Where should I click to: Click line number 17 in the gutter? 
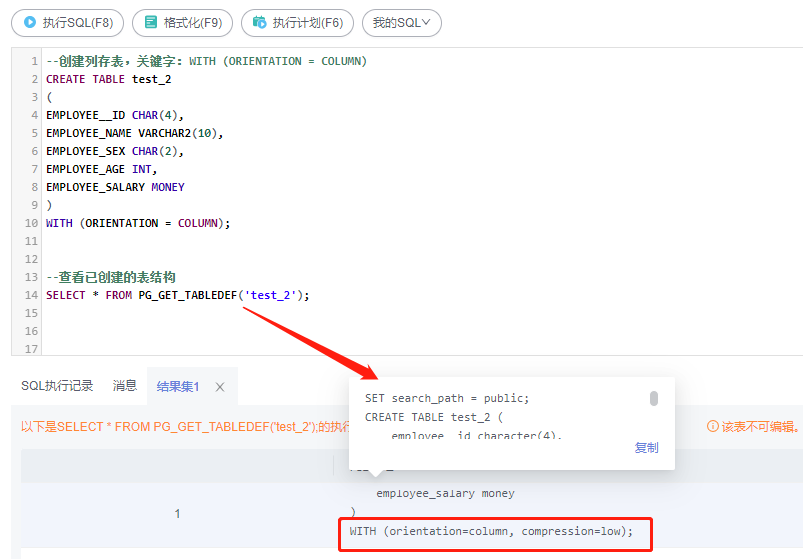click(31, 349)
